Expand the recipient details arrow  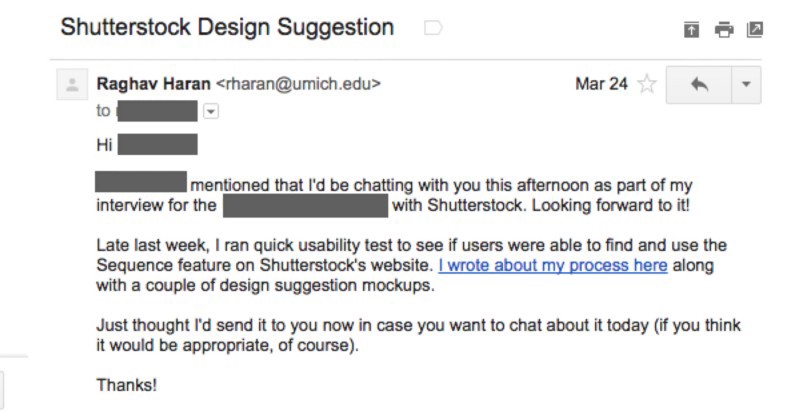(211, 111)
